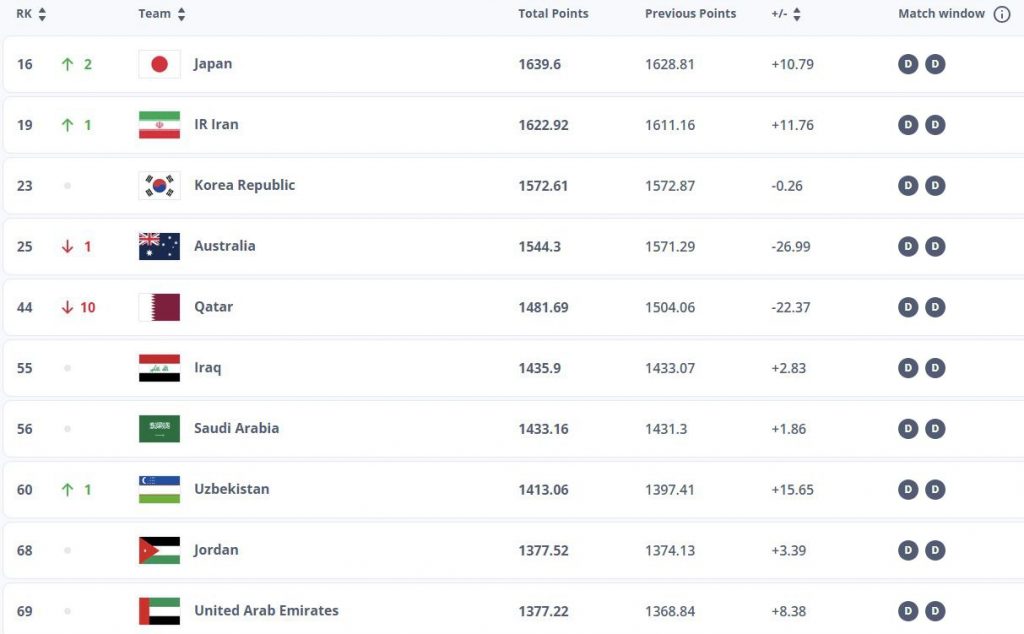The height and width of the screenshot is (634, 1024).
Task: Click first D match badge for Japan
Action: [908, 64]
